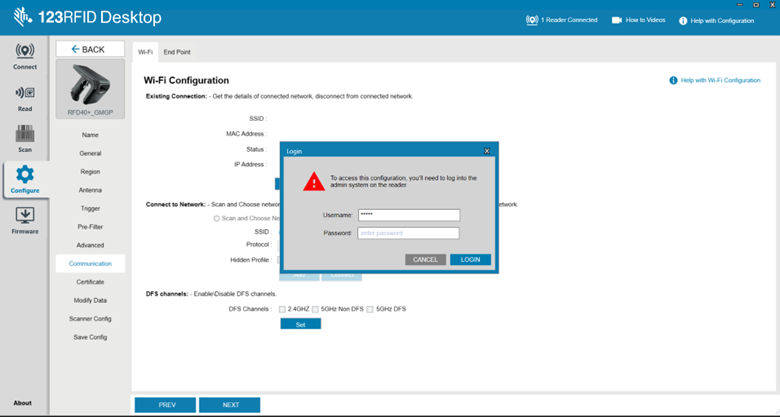
Task: Click the Wi-Fi Configuration heading
Action: coord(187,81)
